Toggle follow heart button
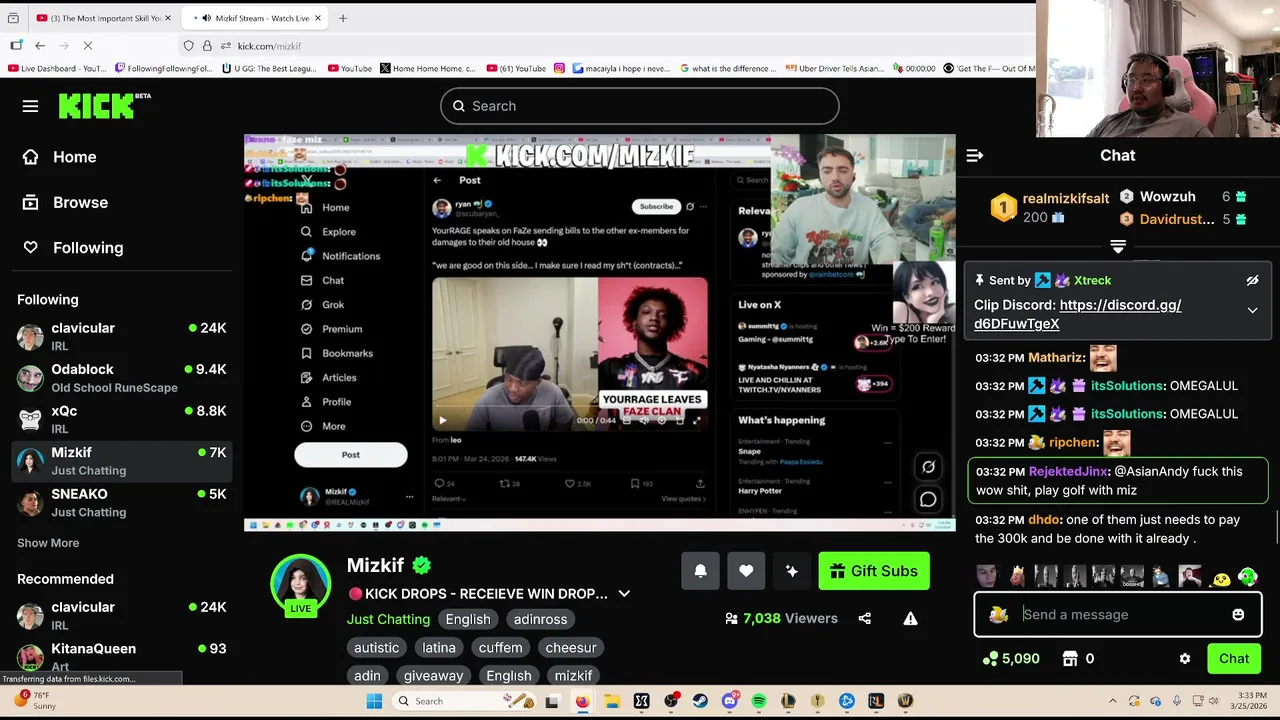1280x720 pixels. [746, 571]
